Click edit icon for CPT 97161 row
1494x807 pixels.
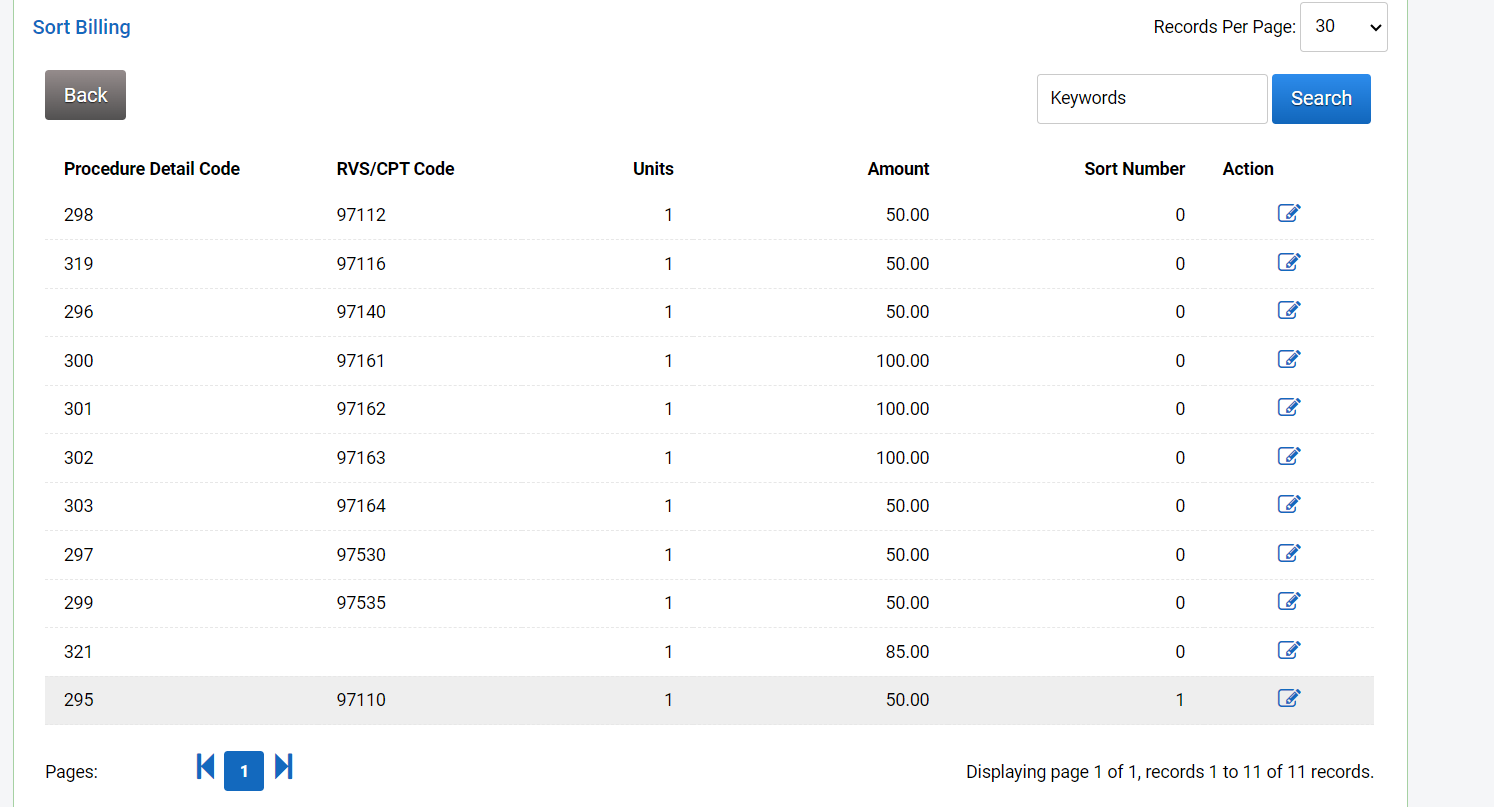[x=1289, y=359]
